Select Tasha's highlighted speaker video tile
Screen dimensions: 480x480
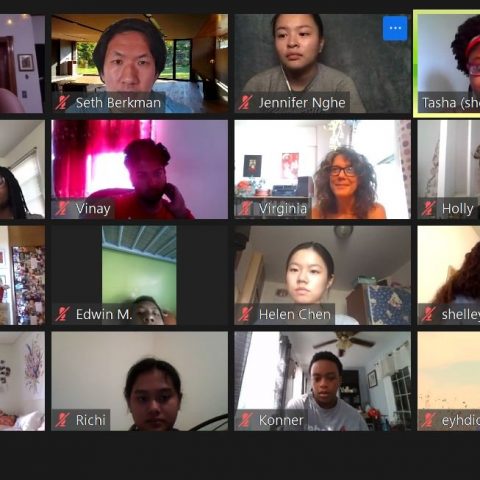pos(448,63)
